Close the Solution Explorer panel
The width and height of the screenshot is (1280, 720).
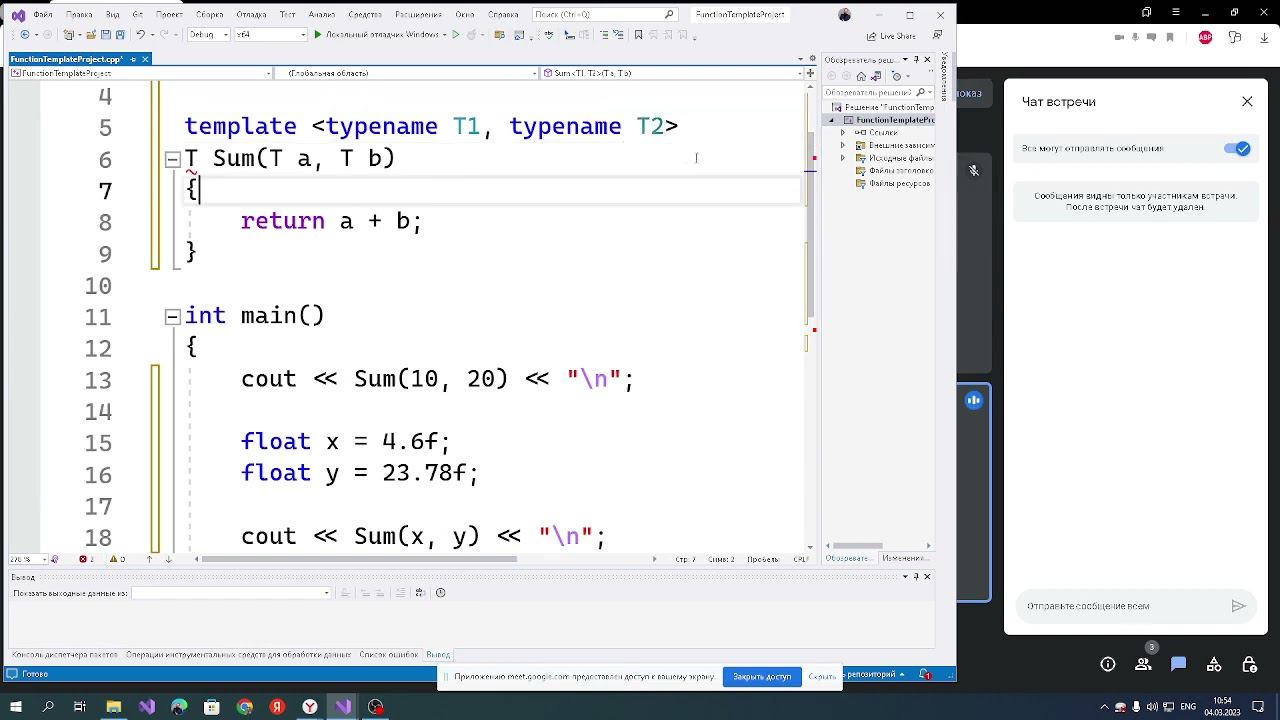927,60
